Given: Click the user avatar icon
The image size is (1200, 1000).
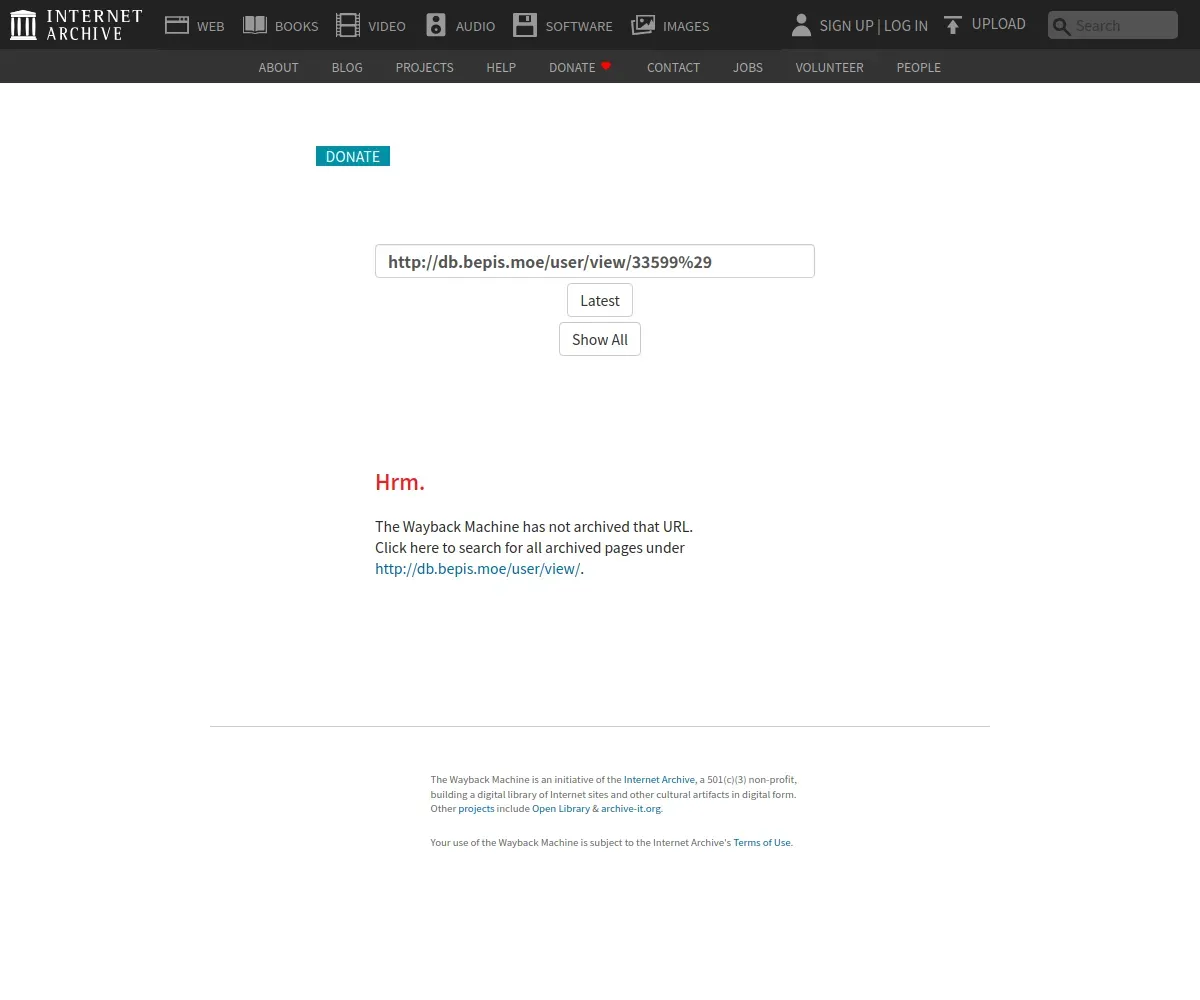Looking at the screenshot, I should click(x=801, y=25).
